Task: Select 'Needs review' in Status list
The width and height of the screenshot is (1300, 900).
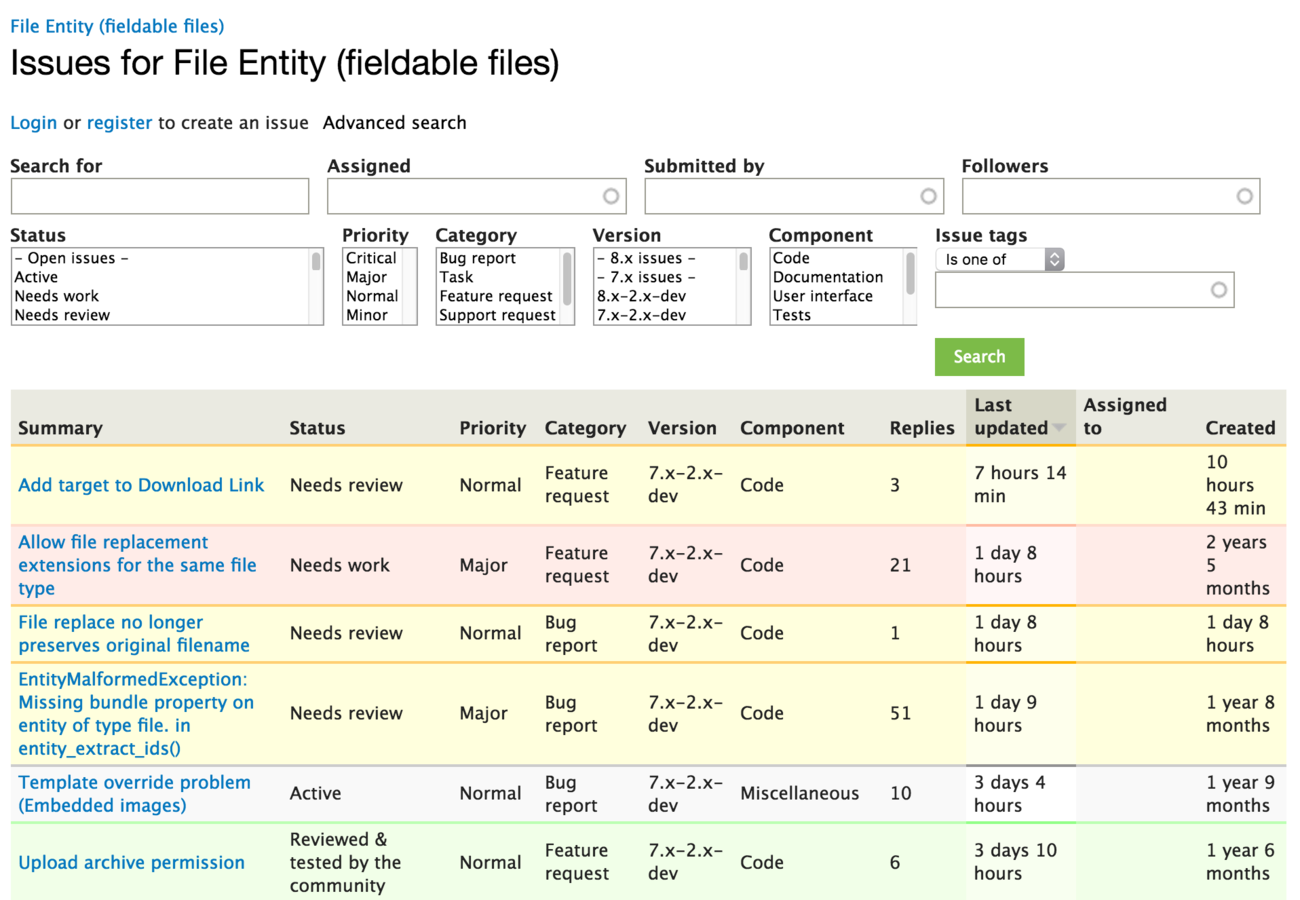Action: 62,315
